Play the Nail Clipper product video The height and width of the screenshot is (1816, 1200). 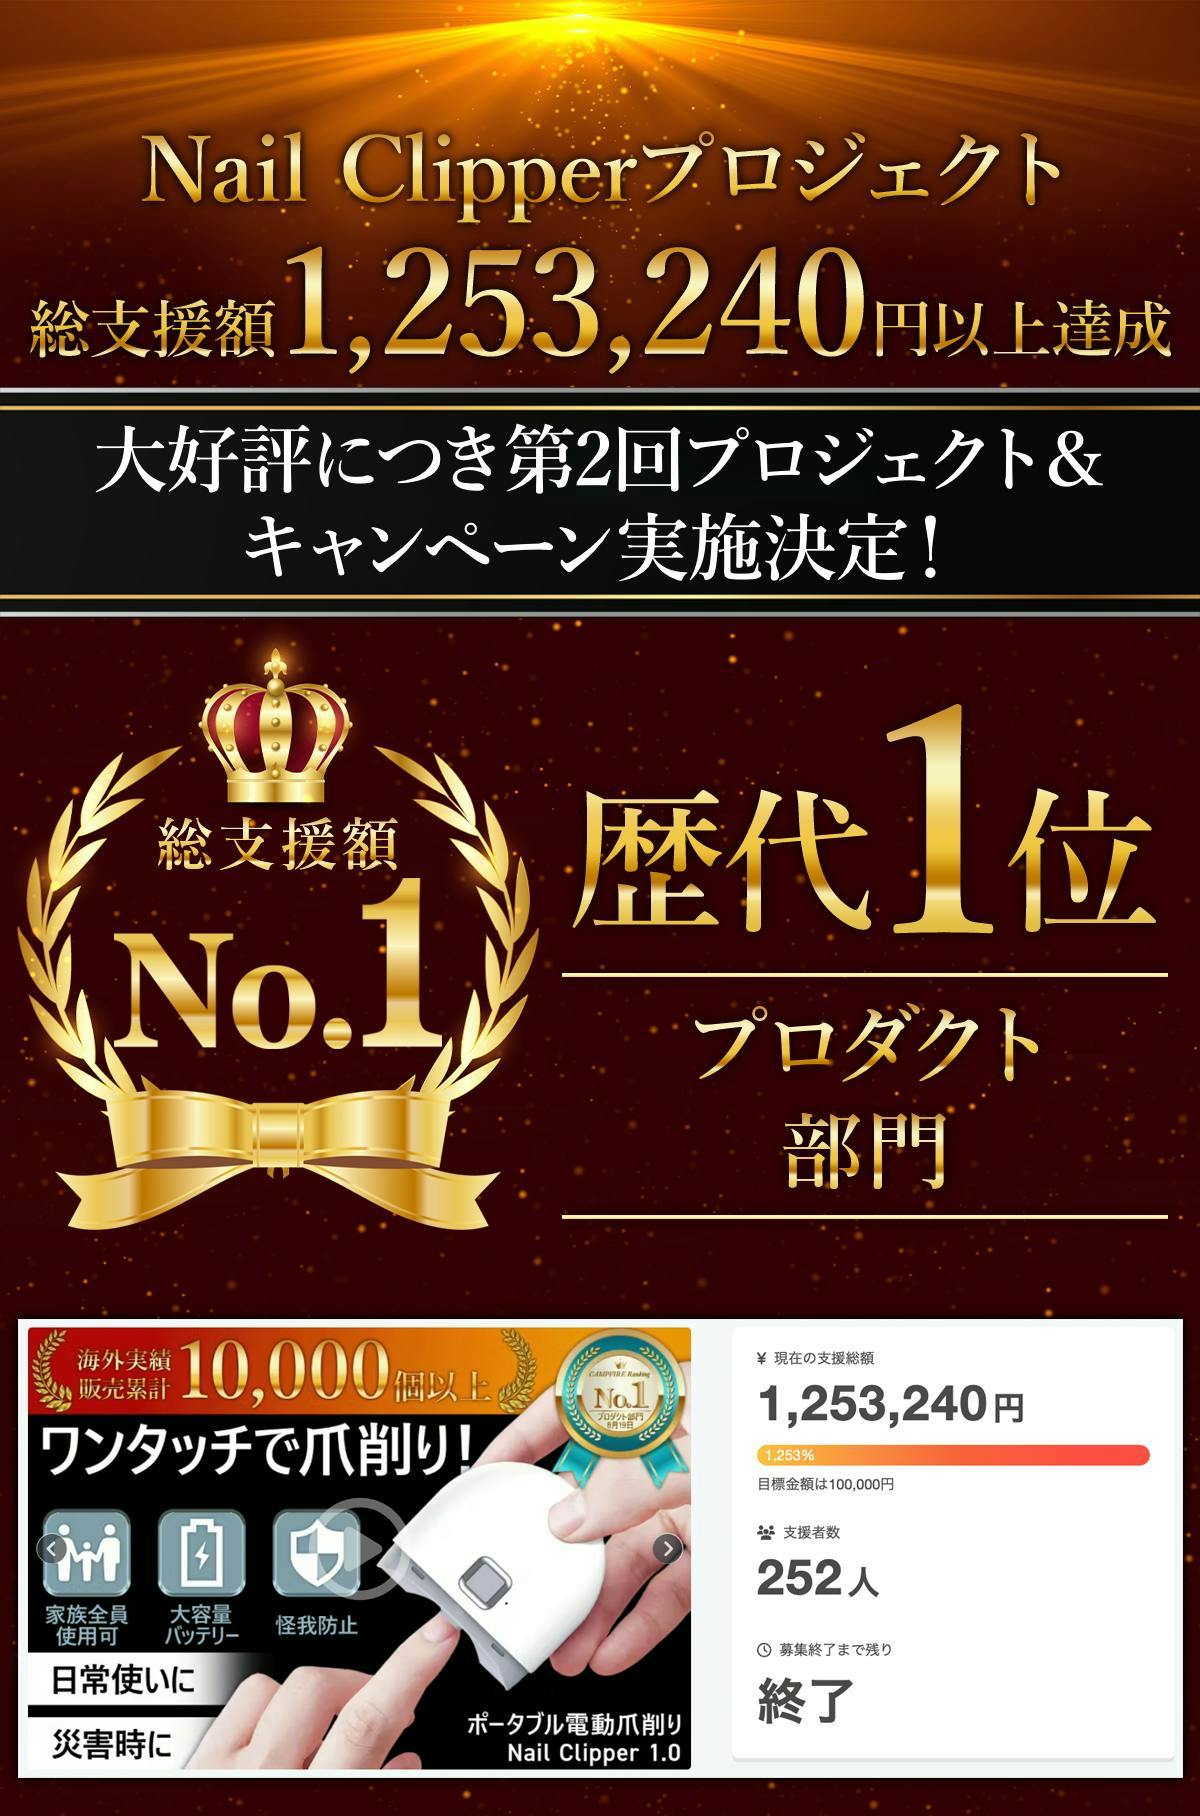[359, 1549]
